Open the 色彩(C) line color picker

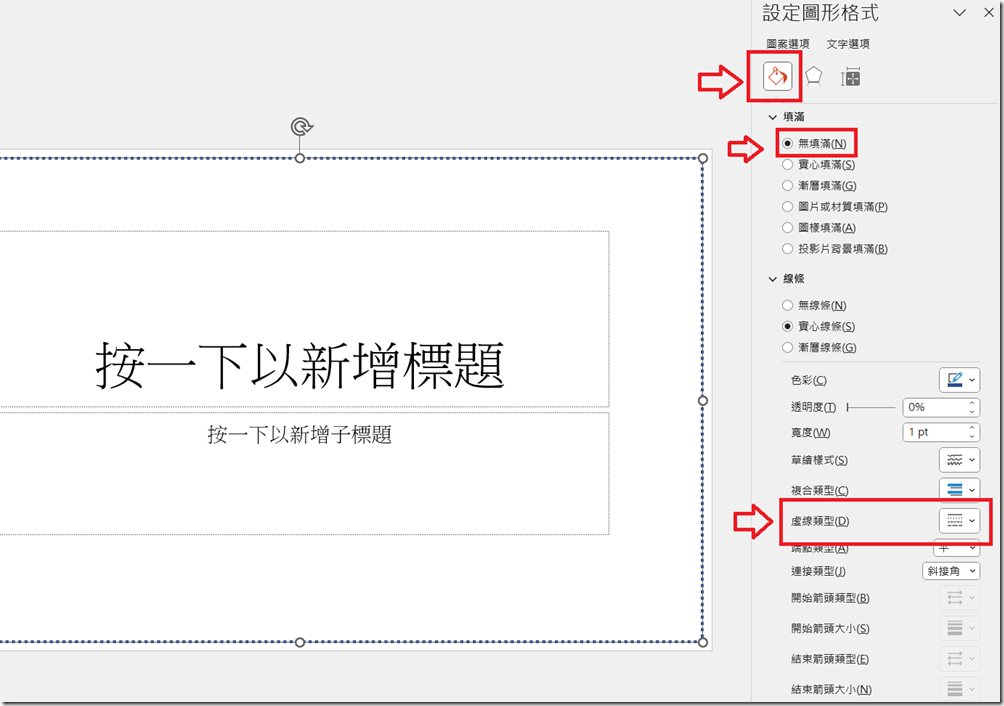click(x=959, y=380)
